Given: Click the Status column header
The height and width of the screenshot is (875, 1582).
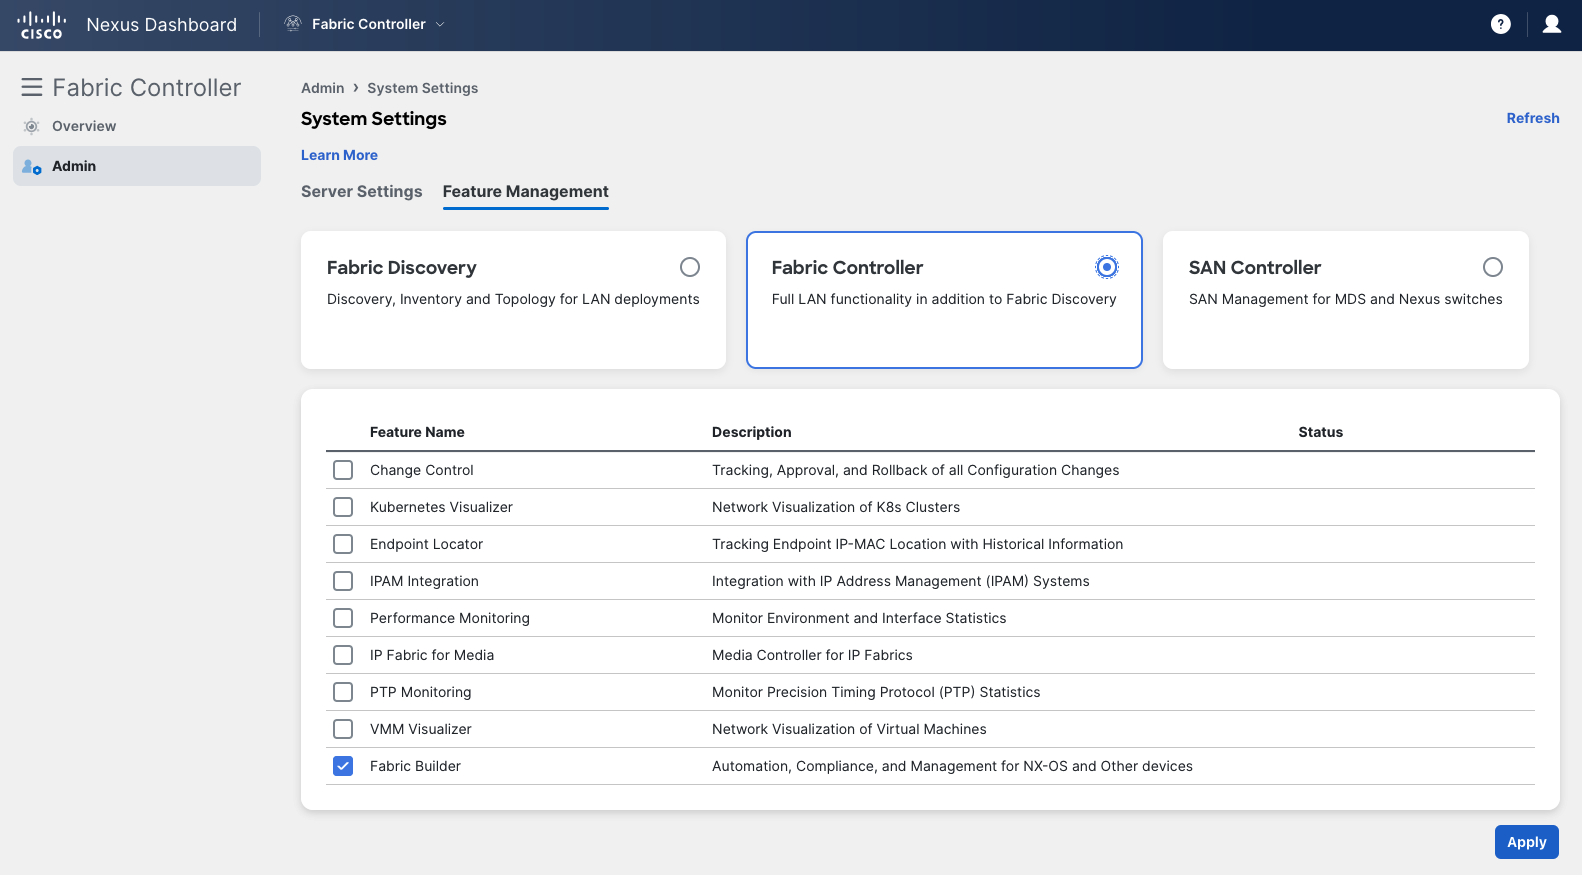Looking at the screenshot, I should point(1320,432).
